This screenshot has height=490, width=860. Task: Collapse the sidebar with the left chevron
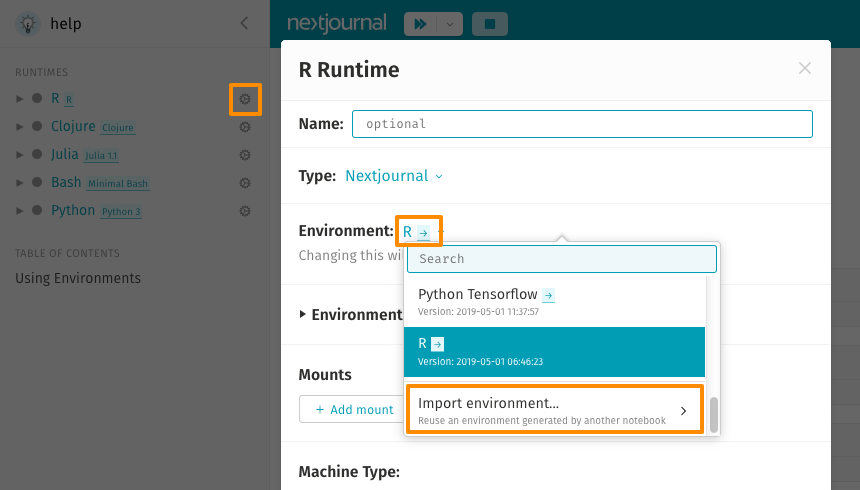pyautogui.click(x=245, y=24)
